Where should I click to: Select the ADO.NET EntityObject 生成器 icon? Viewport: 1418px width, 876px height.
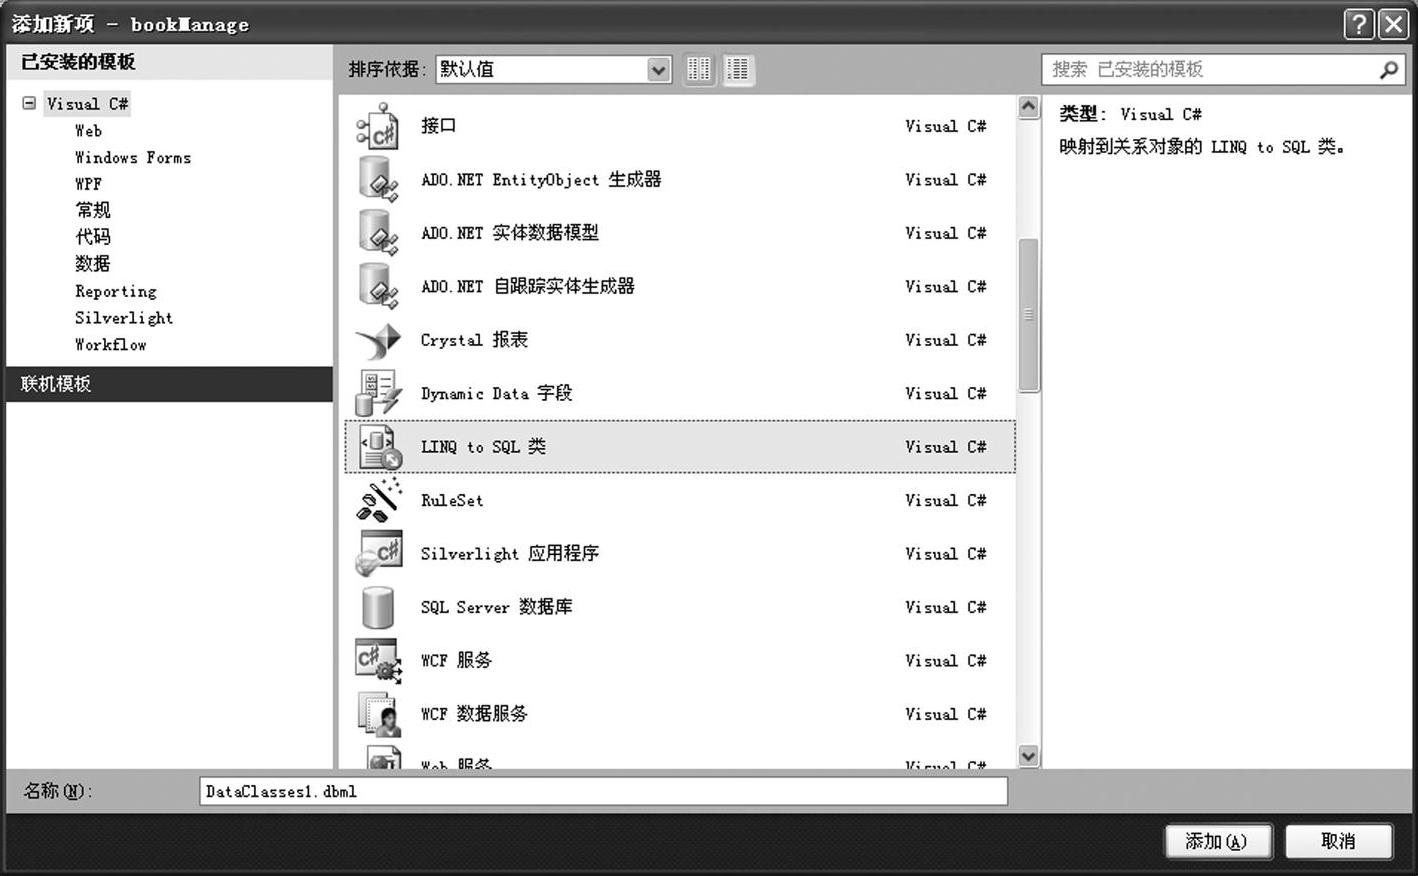coord(378,180)
